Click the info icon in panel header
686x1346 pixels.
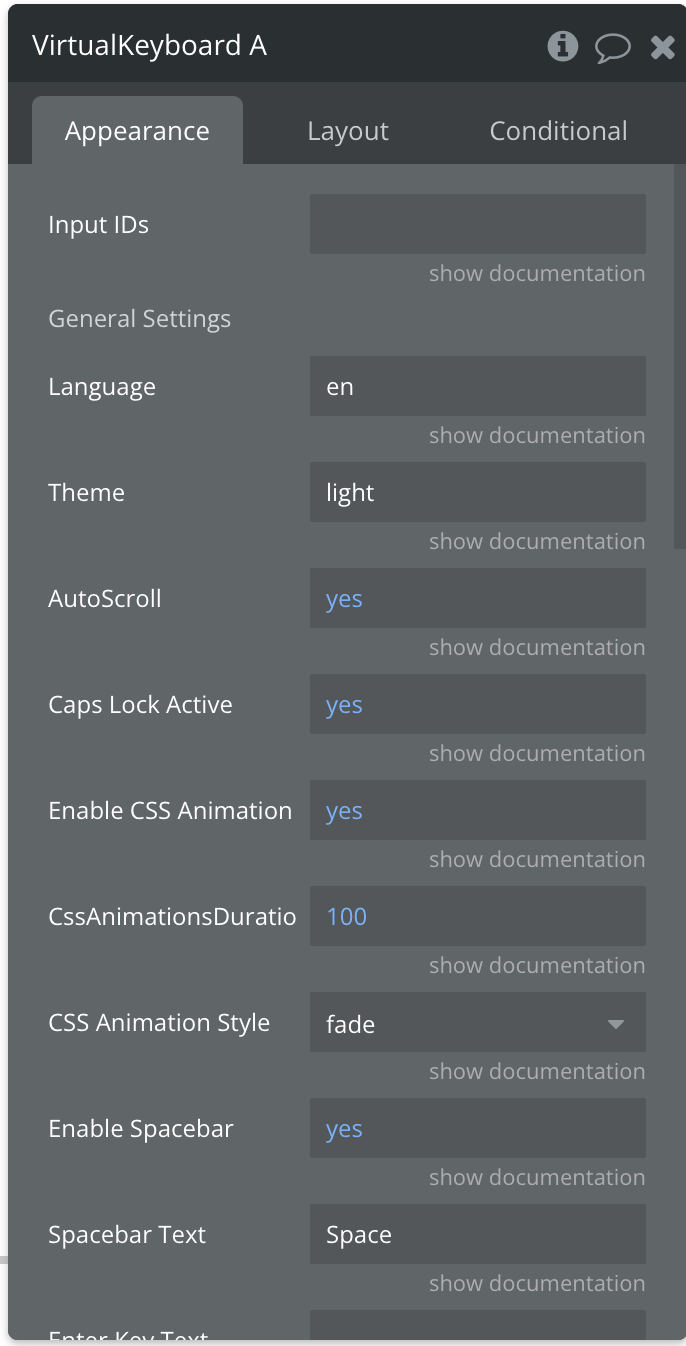[x=562, y=46]
